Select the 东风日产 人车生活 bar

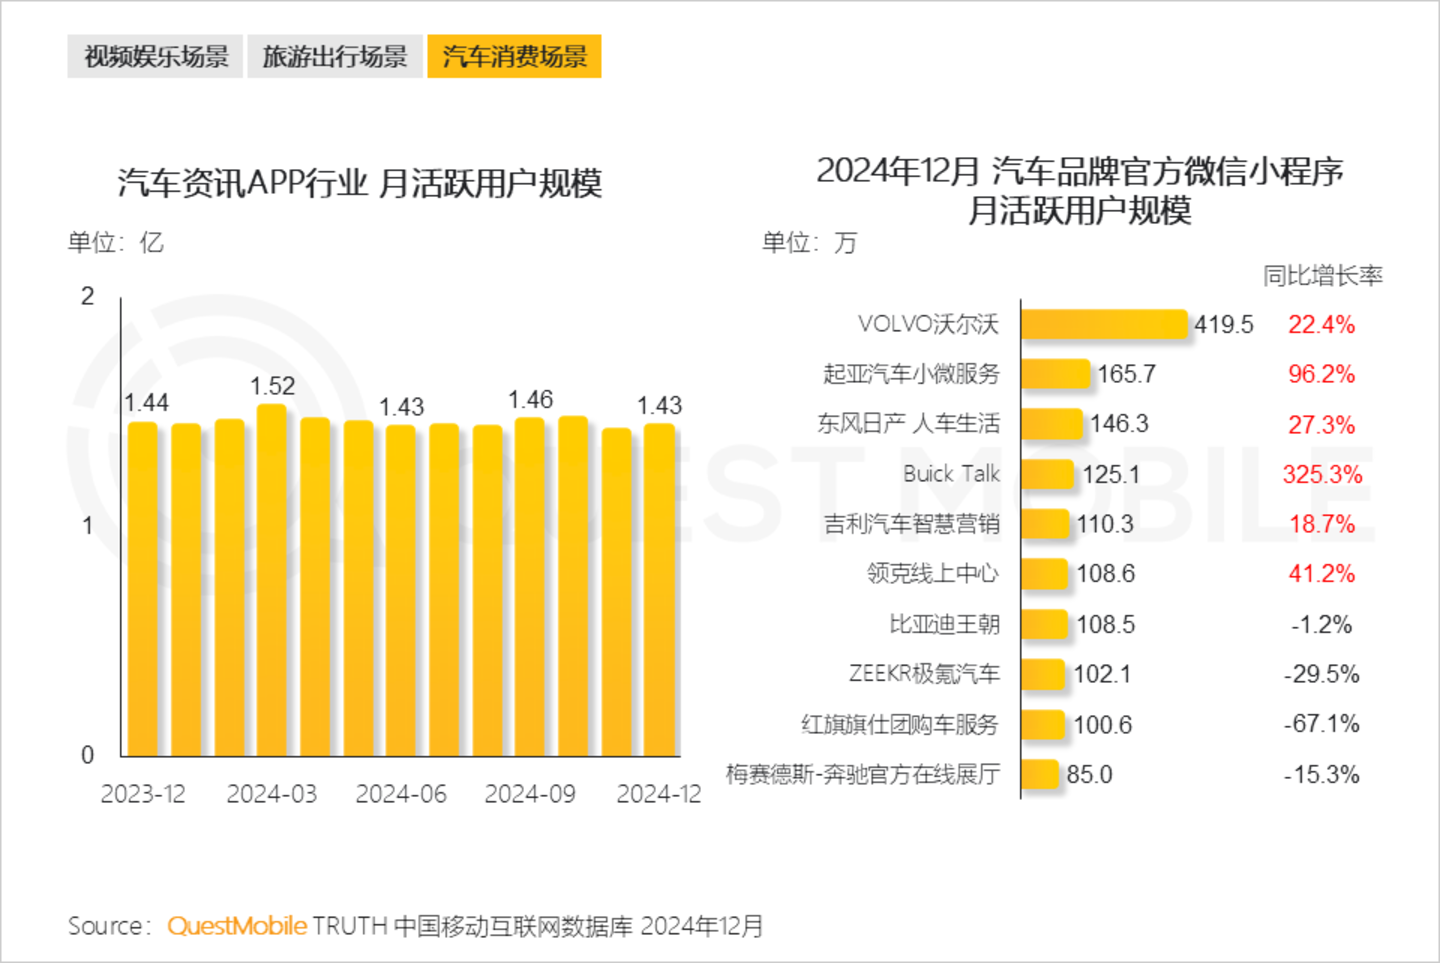(1051, 424)
